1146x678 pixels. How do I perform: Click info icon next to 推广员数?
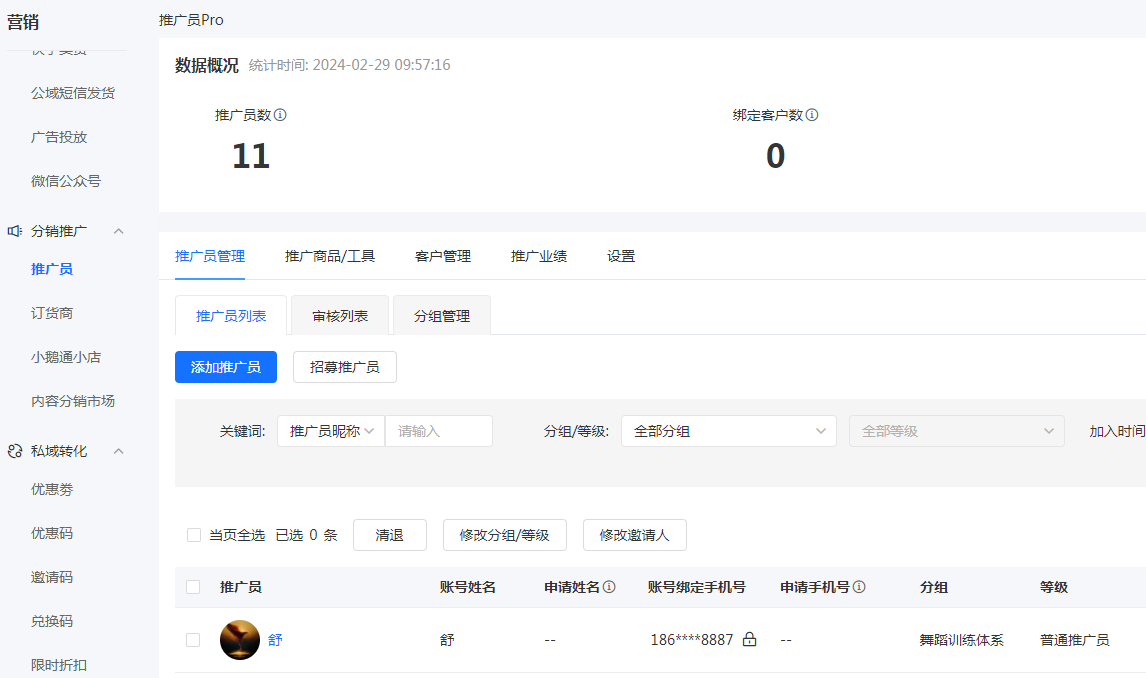click(280, 115)
